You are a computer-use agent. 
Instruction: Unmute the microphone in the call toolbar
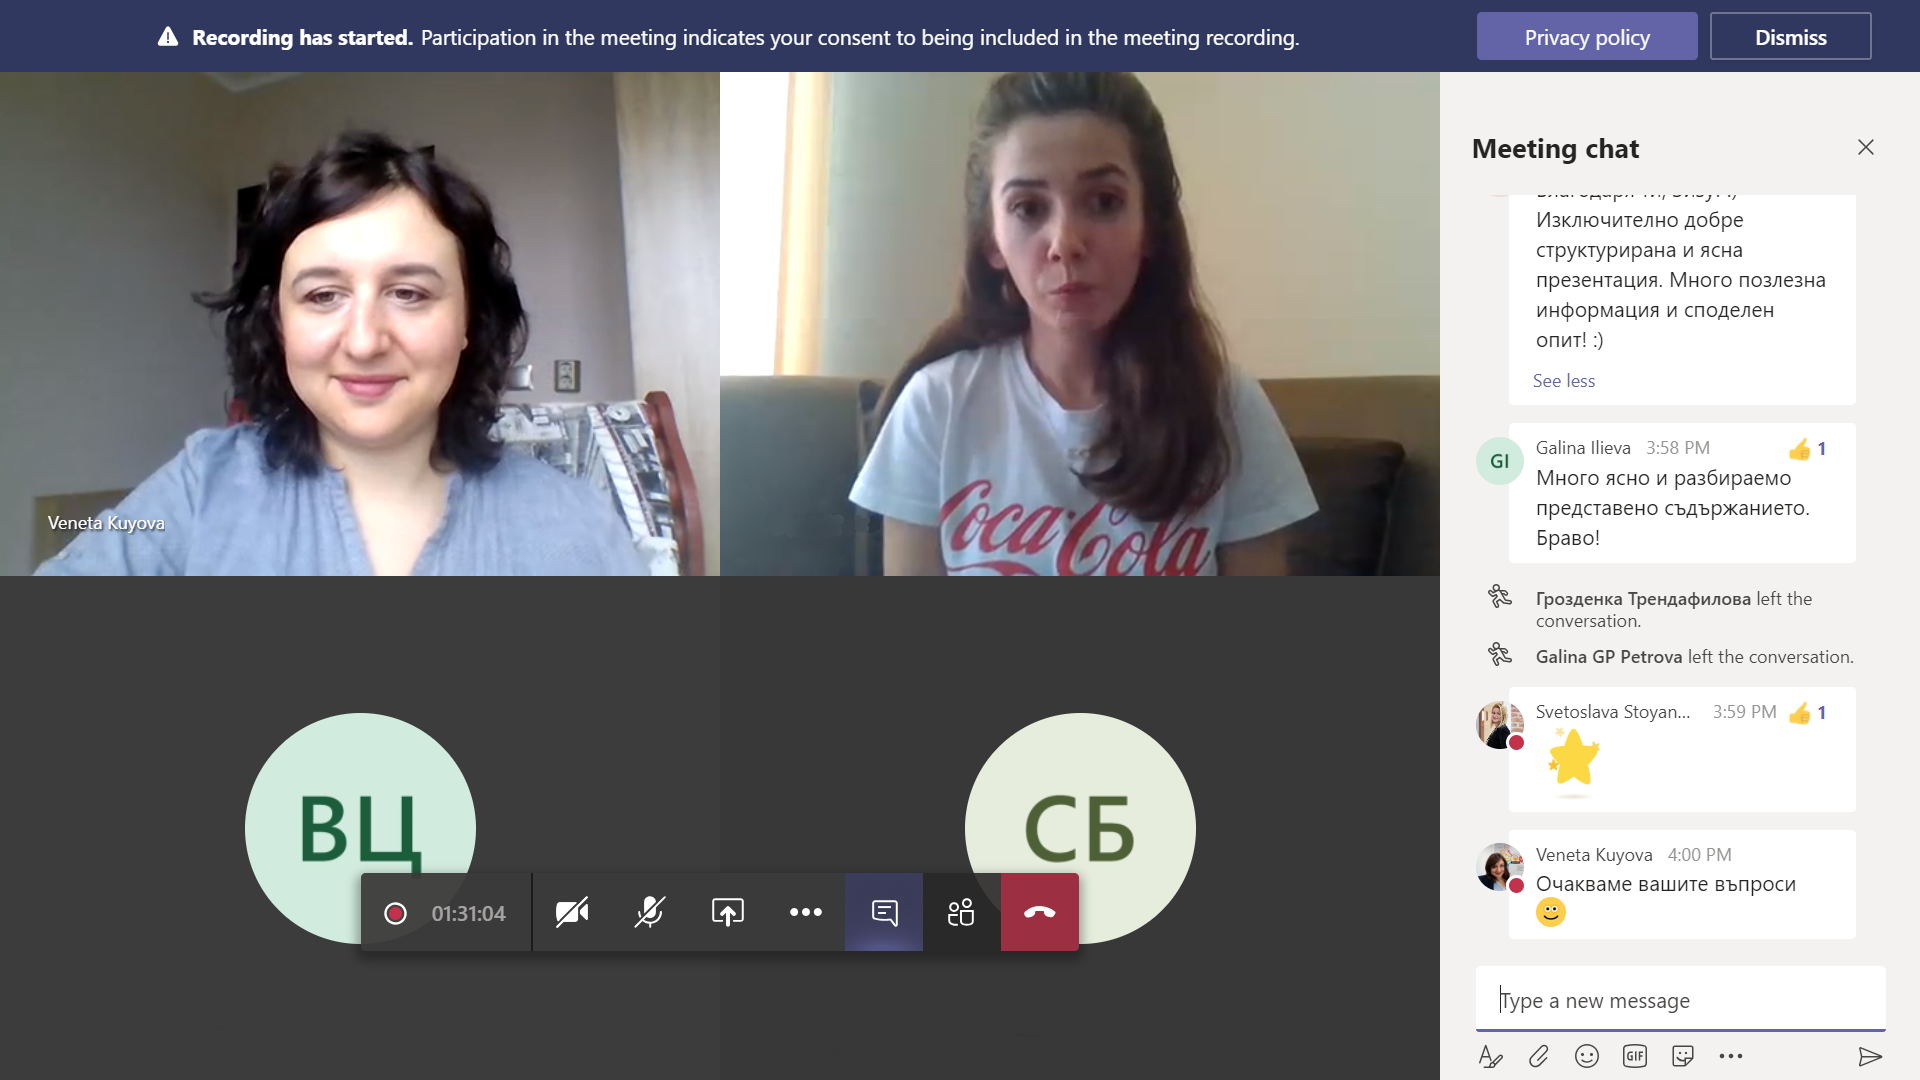(x=650, y=912)
